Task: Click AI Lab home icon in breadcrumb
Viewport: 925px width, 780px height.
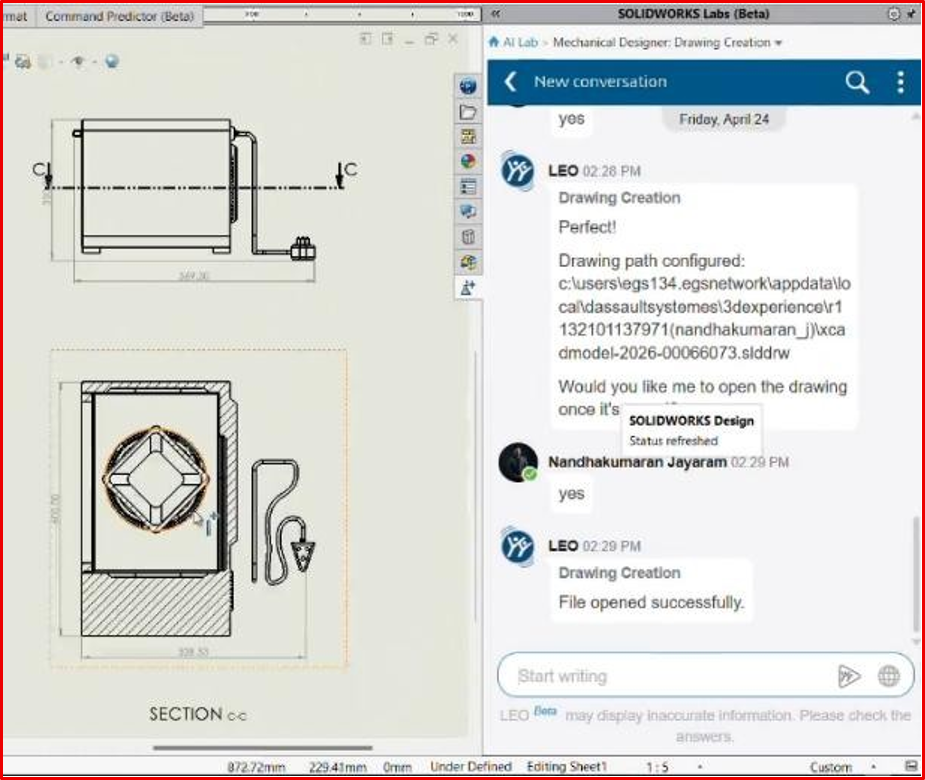Action: (494, 42)
